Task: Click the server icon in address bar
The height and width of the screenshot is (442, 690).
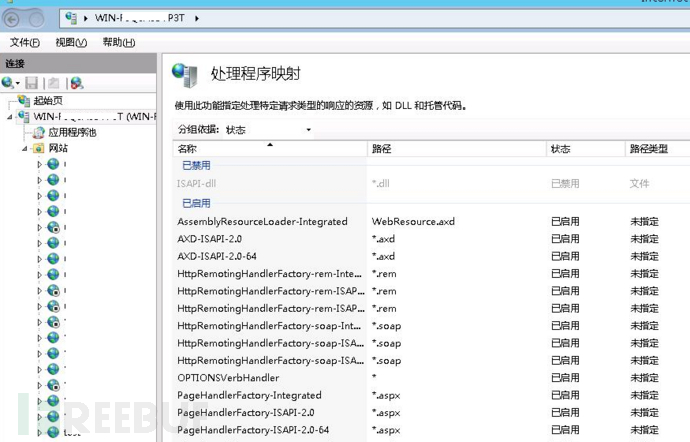Action: pos(71,18)
